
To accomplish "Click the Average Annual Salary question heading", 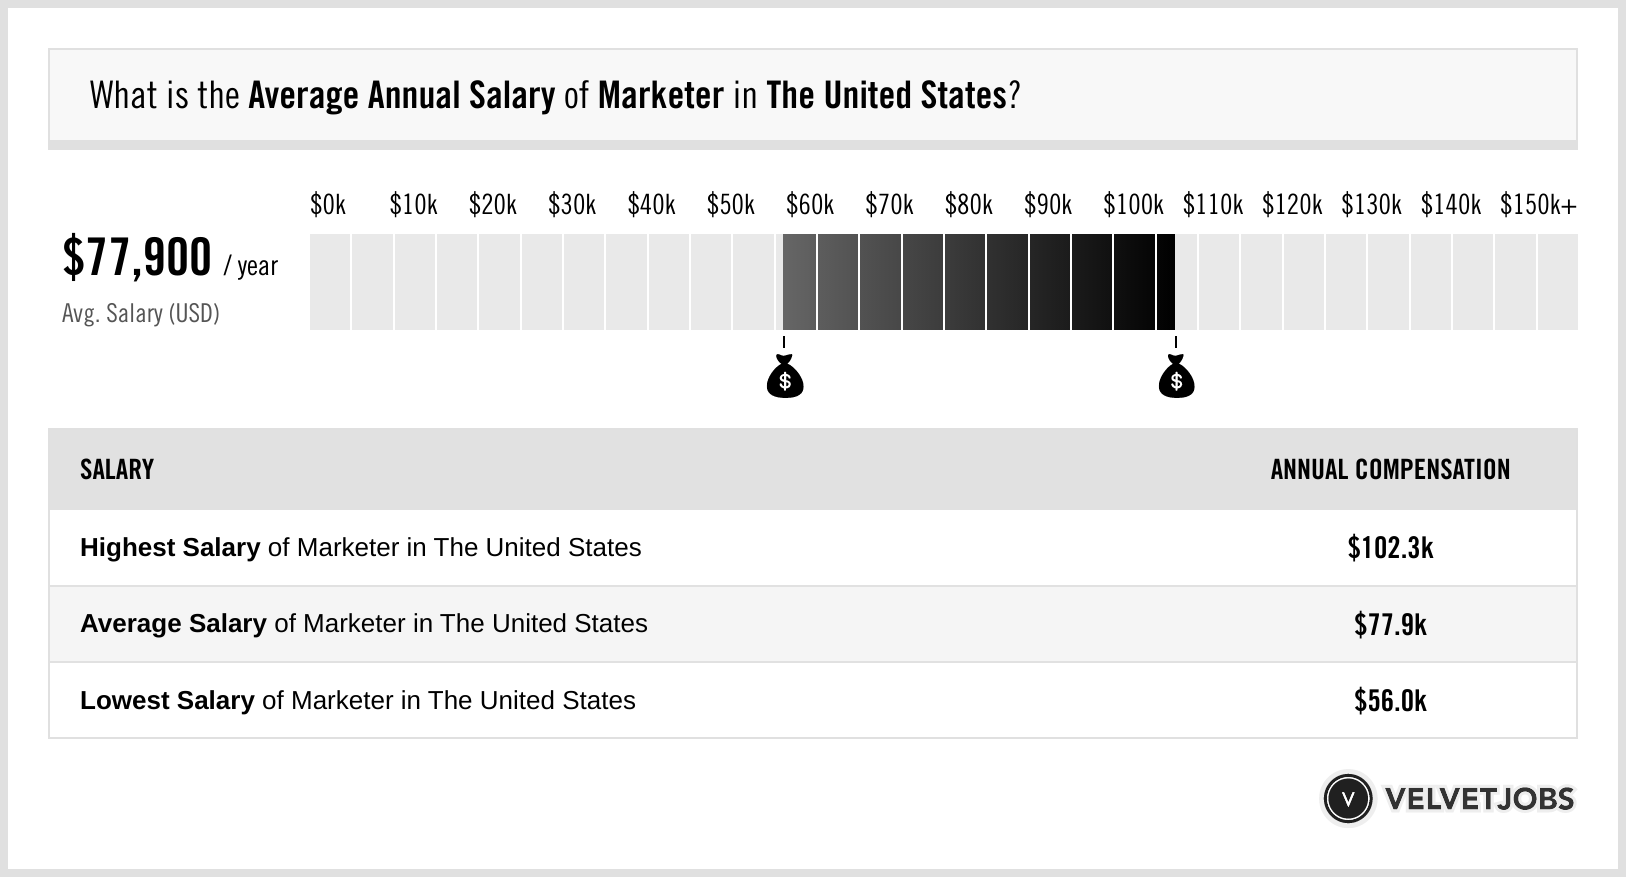I will pyautogui.click(x=555, y=96).
